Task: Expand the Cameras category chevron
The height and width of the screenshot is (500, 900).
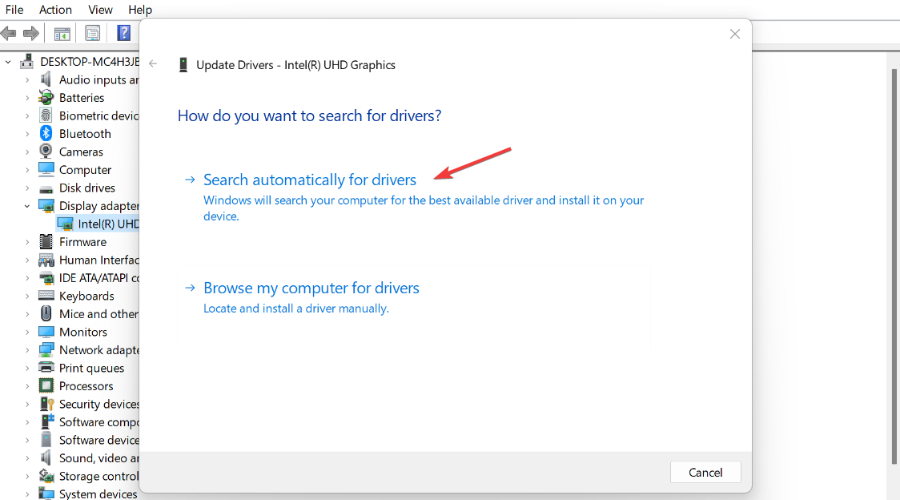Action: 27,152
